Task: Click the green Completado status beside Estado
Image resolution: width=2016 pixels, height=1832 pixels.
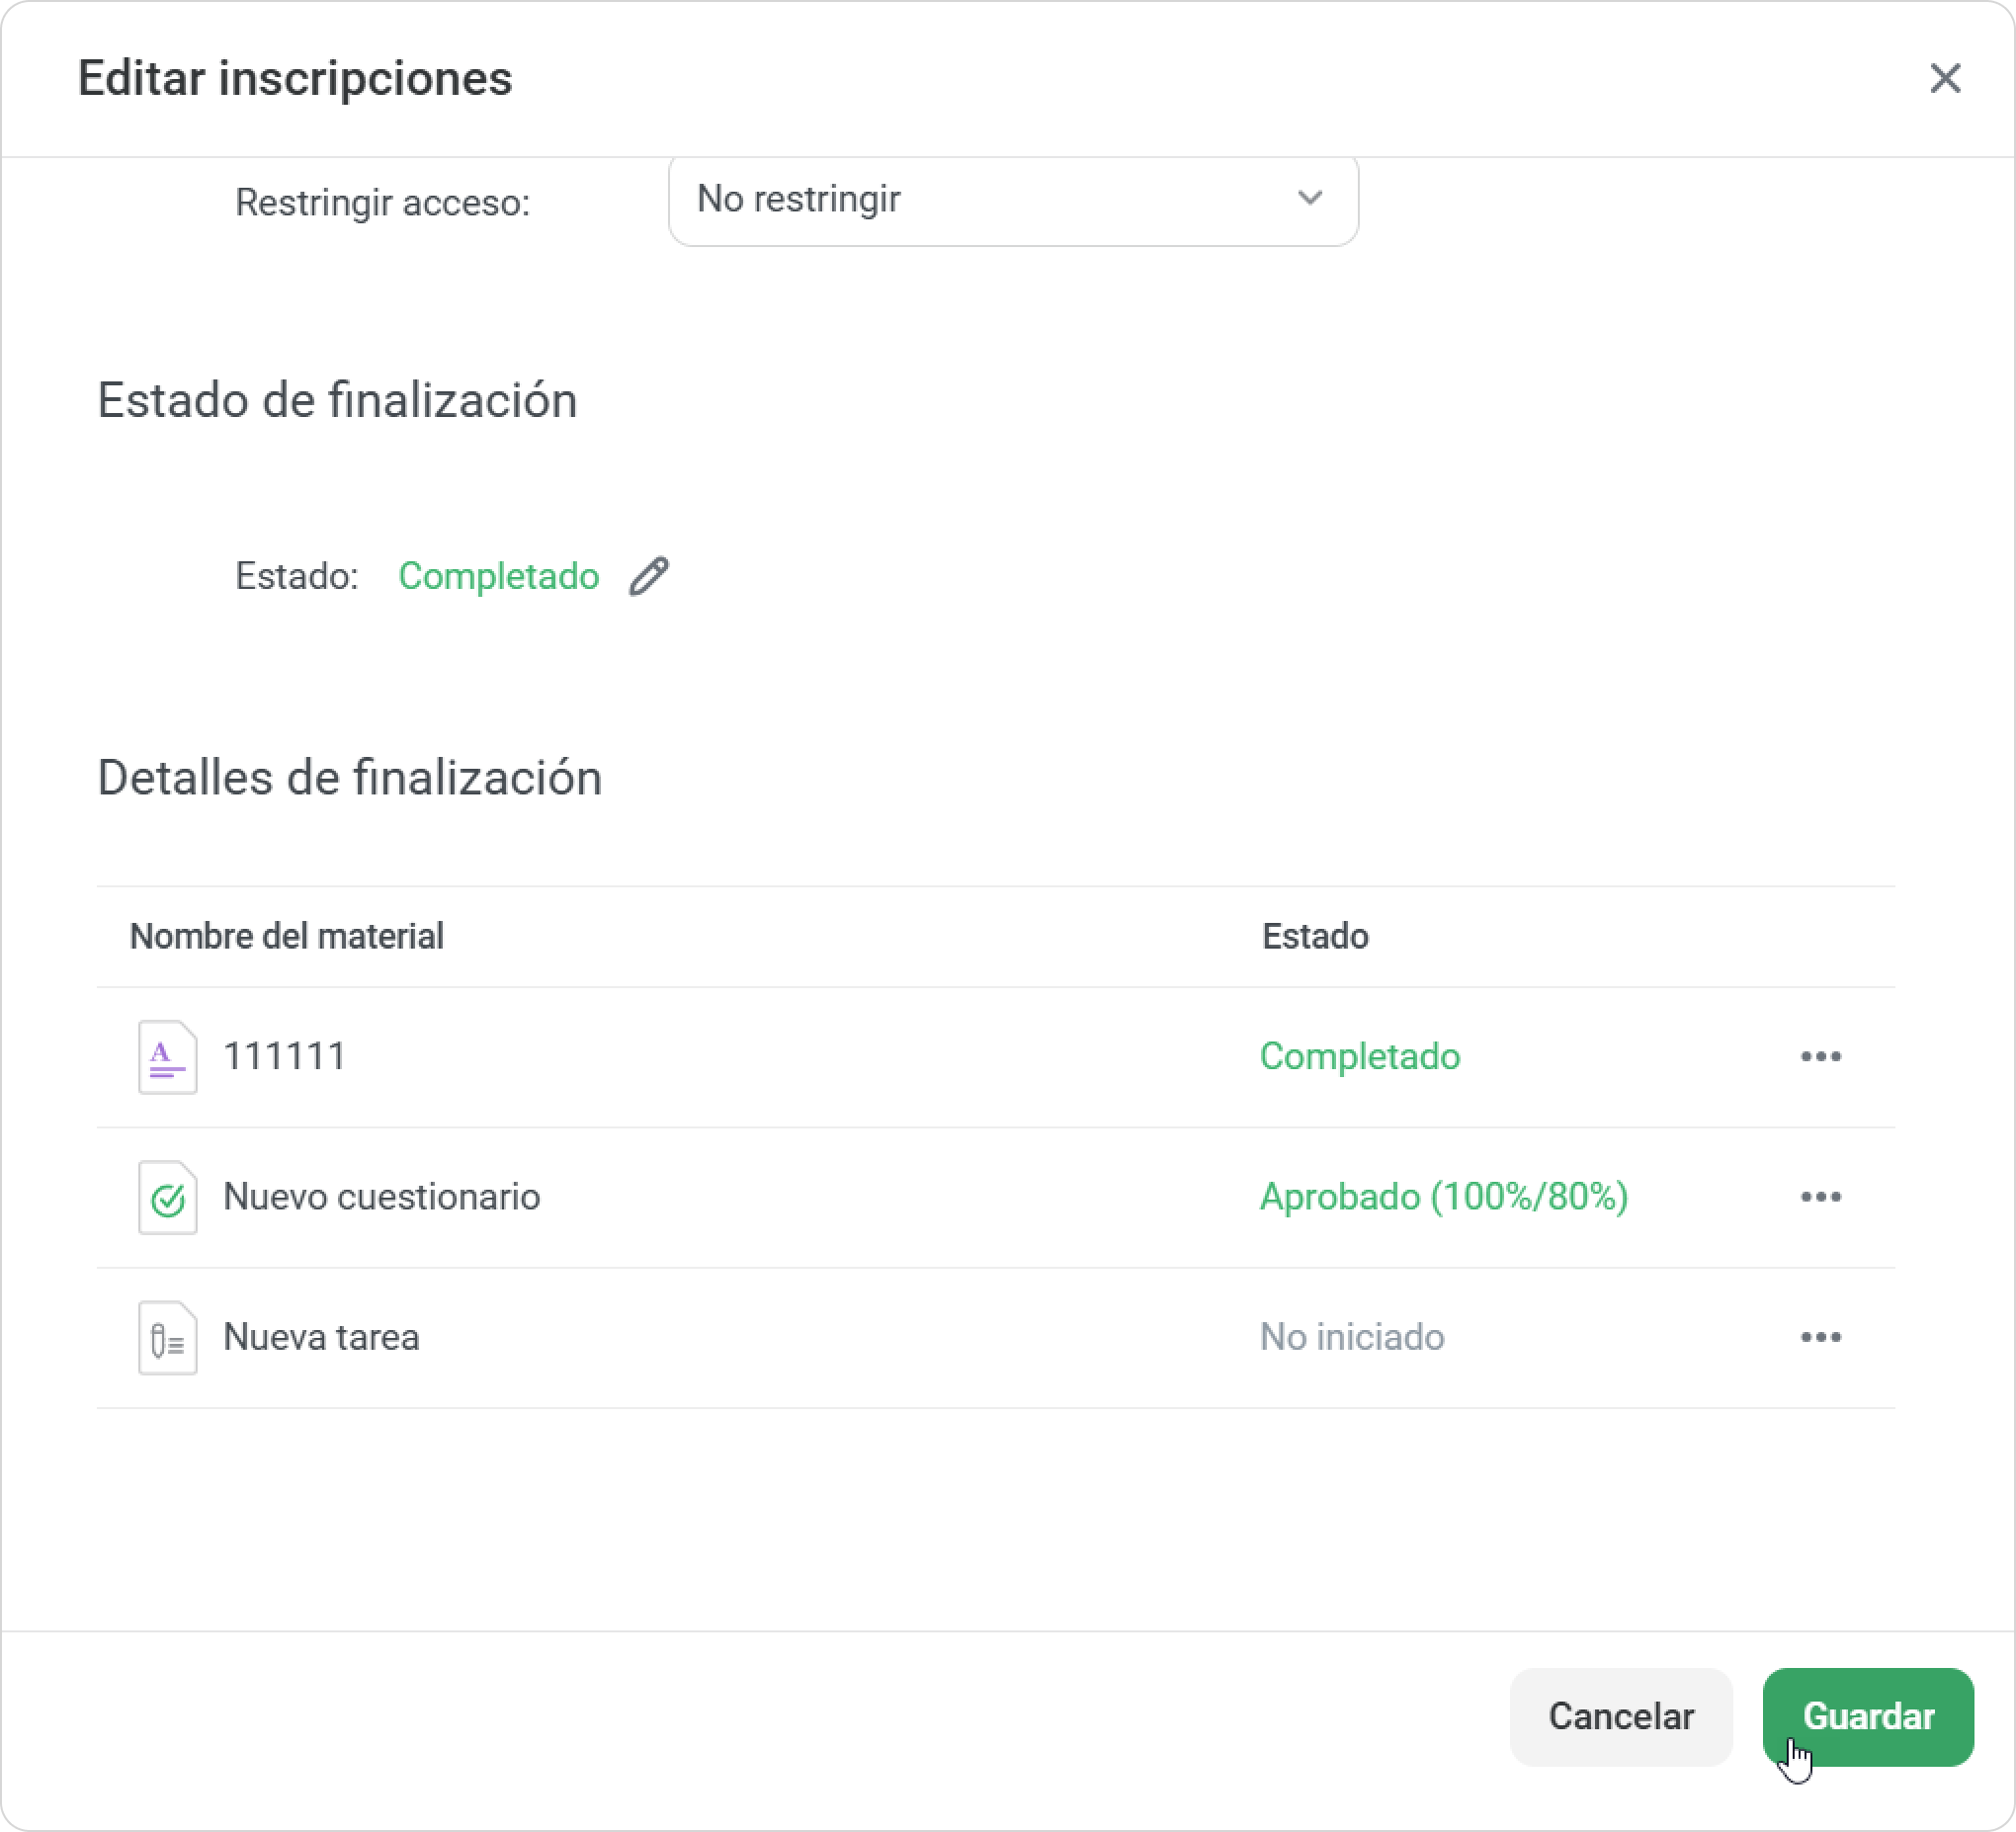Action: [x=498, y=576]
